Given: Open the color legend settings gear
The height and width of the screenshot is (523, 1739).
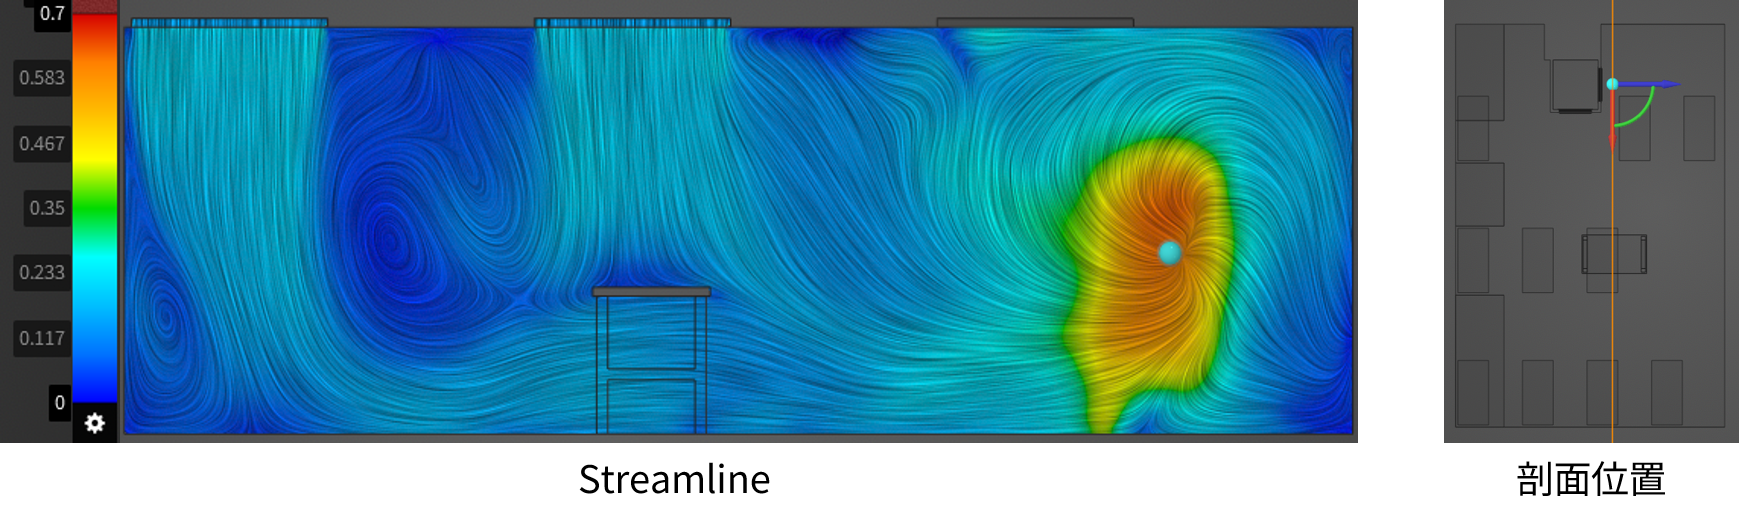Looking at the screenshot, I should coord(95,423).
